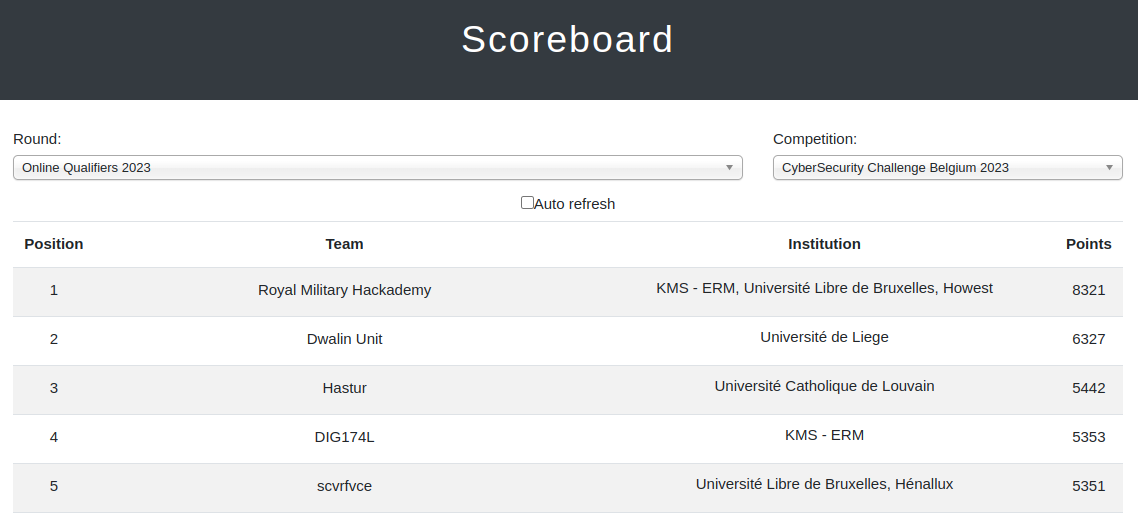Open the Round dropdown

377,168
